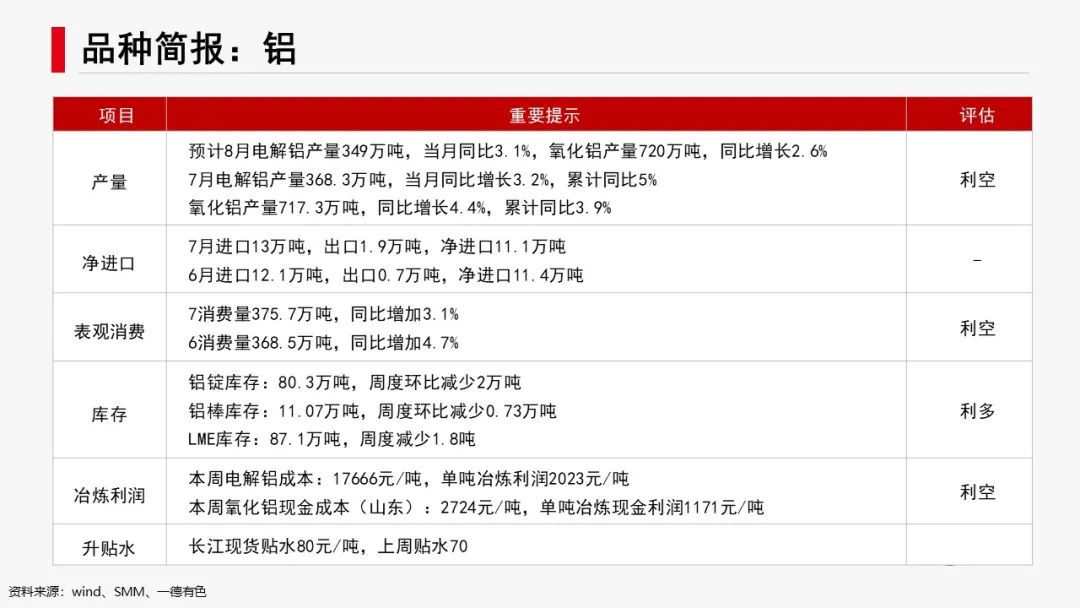This screenshot has height=608, width=1080.
Task: Click the 表观消费 row label
Action: pos(109,331)
